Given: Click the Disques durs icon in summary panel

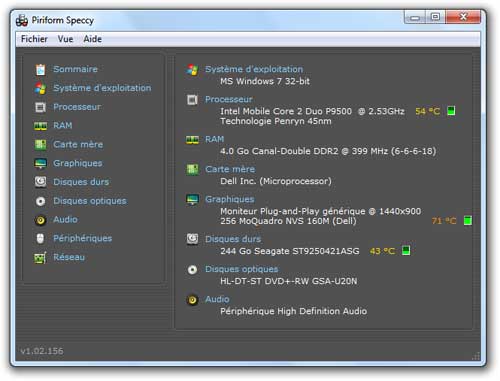Looking at the screenshot, I should (192, 239).
